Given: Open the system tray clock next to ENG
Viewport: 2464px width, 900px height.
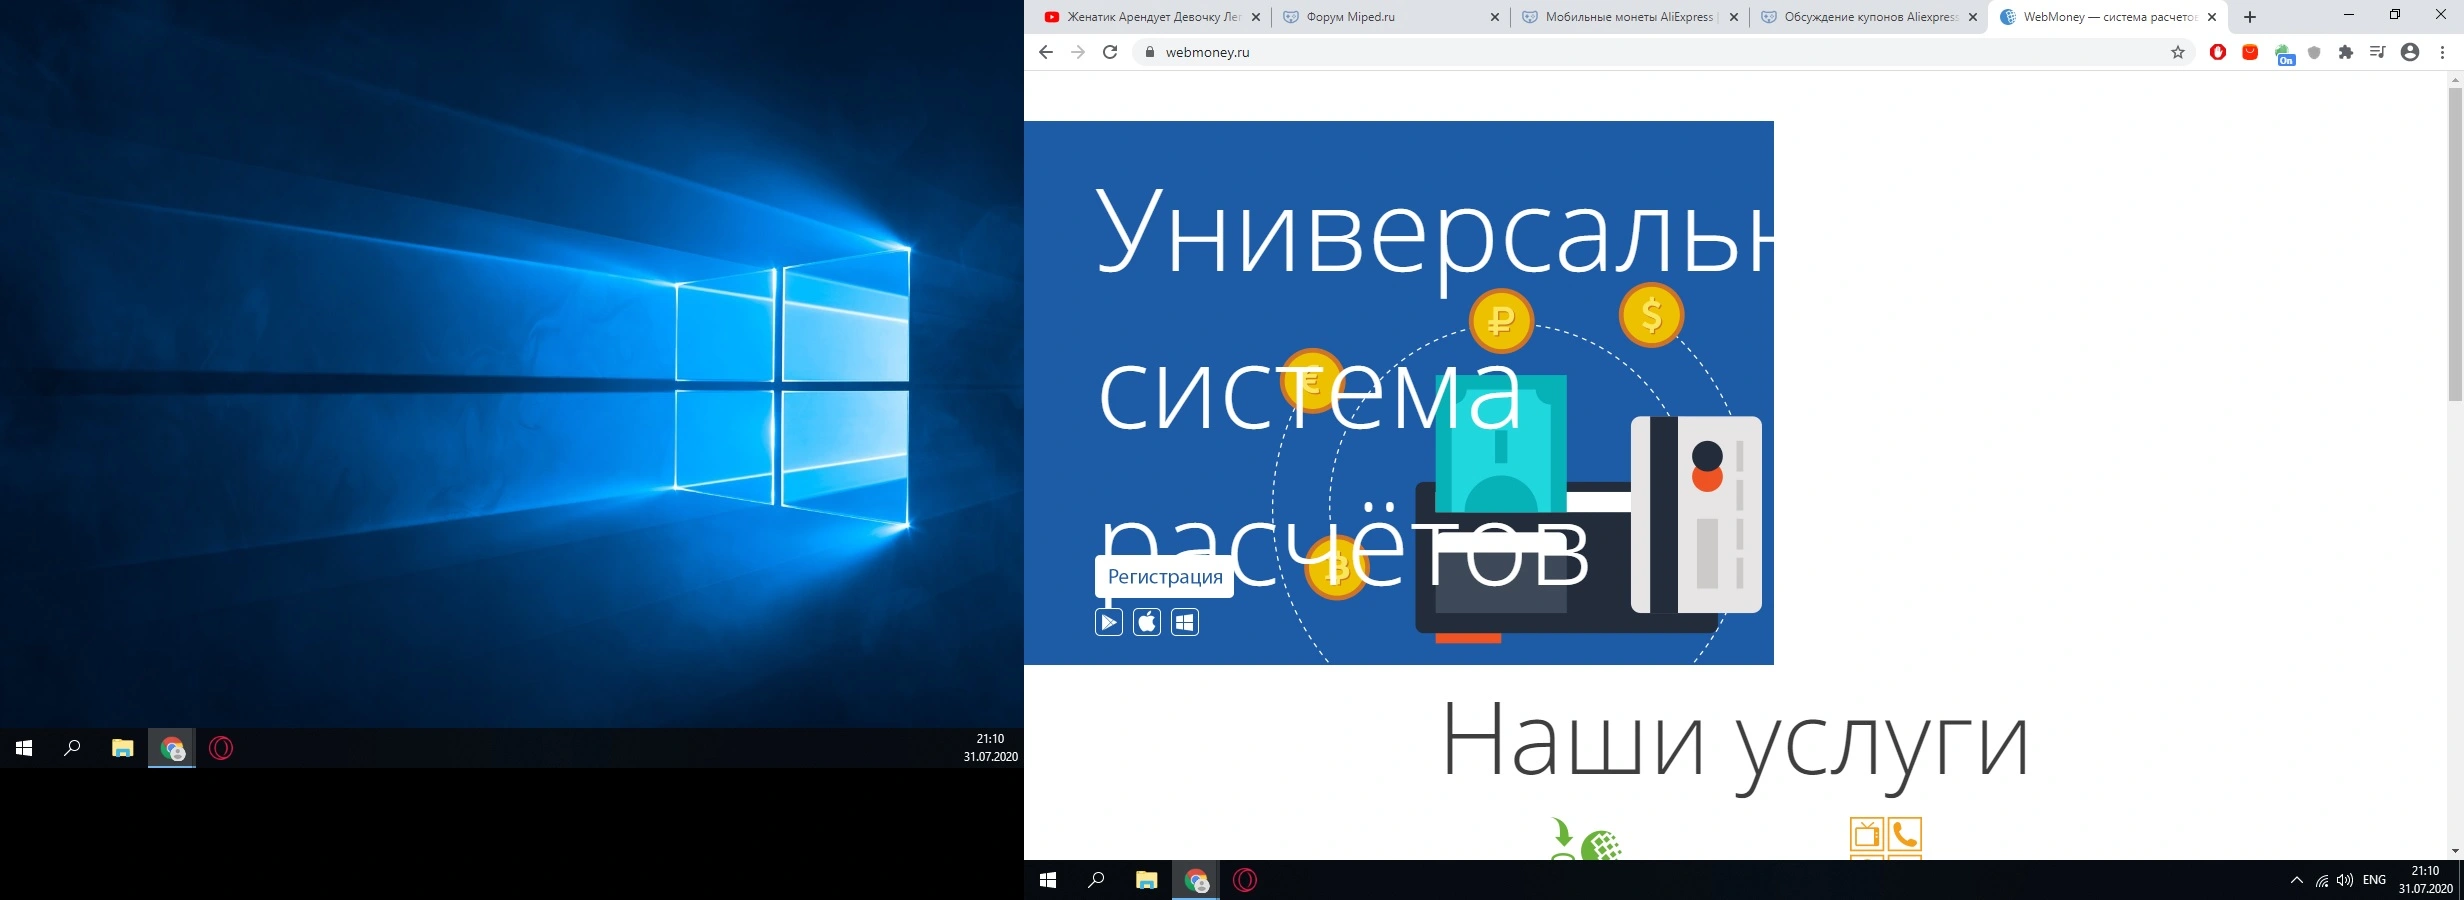Looking at the screenshot, I should pyautogui.click(x=2425, y=880).
